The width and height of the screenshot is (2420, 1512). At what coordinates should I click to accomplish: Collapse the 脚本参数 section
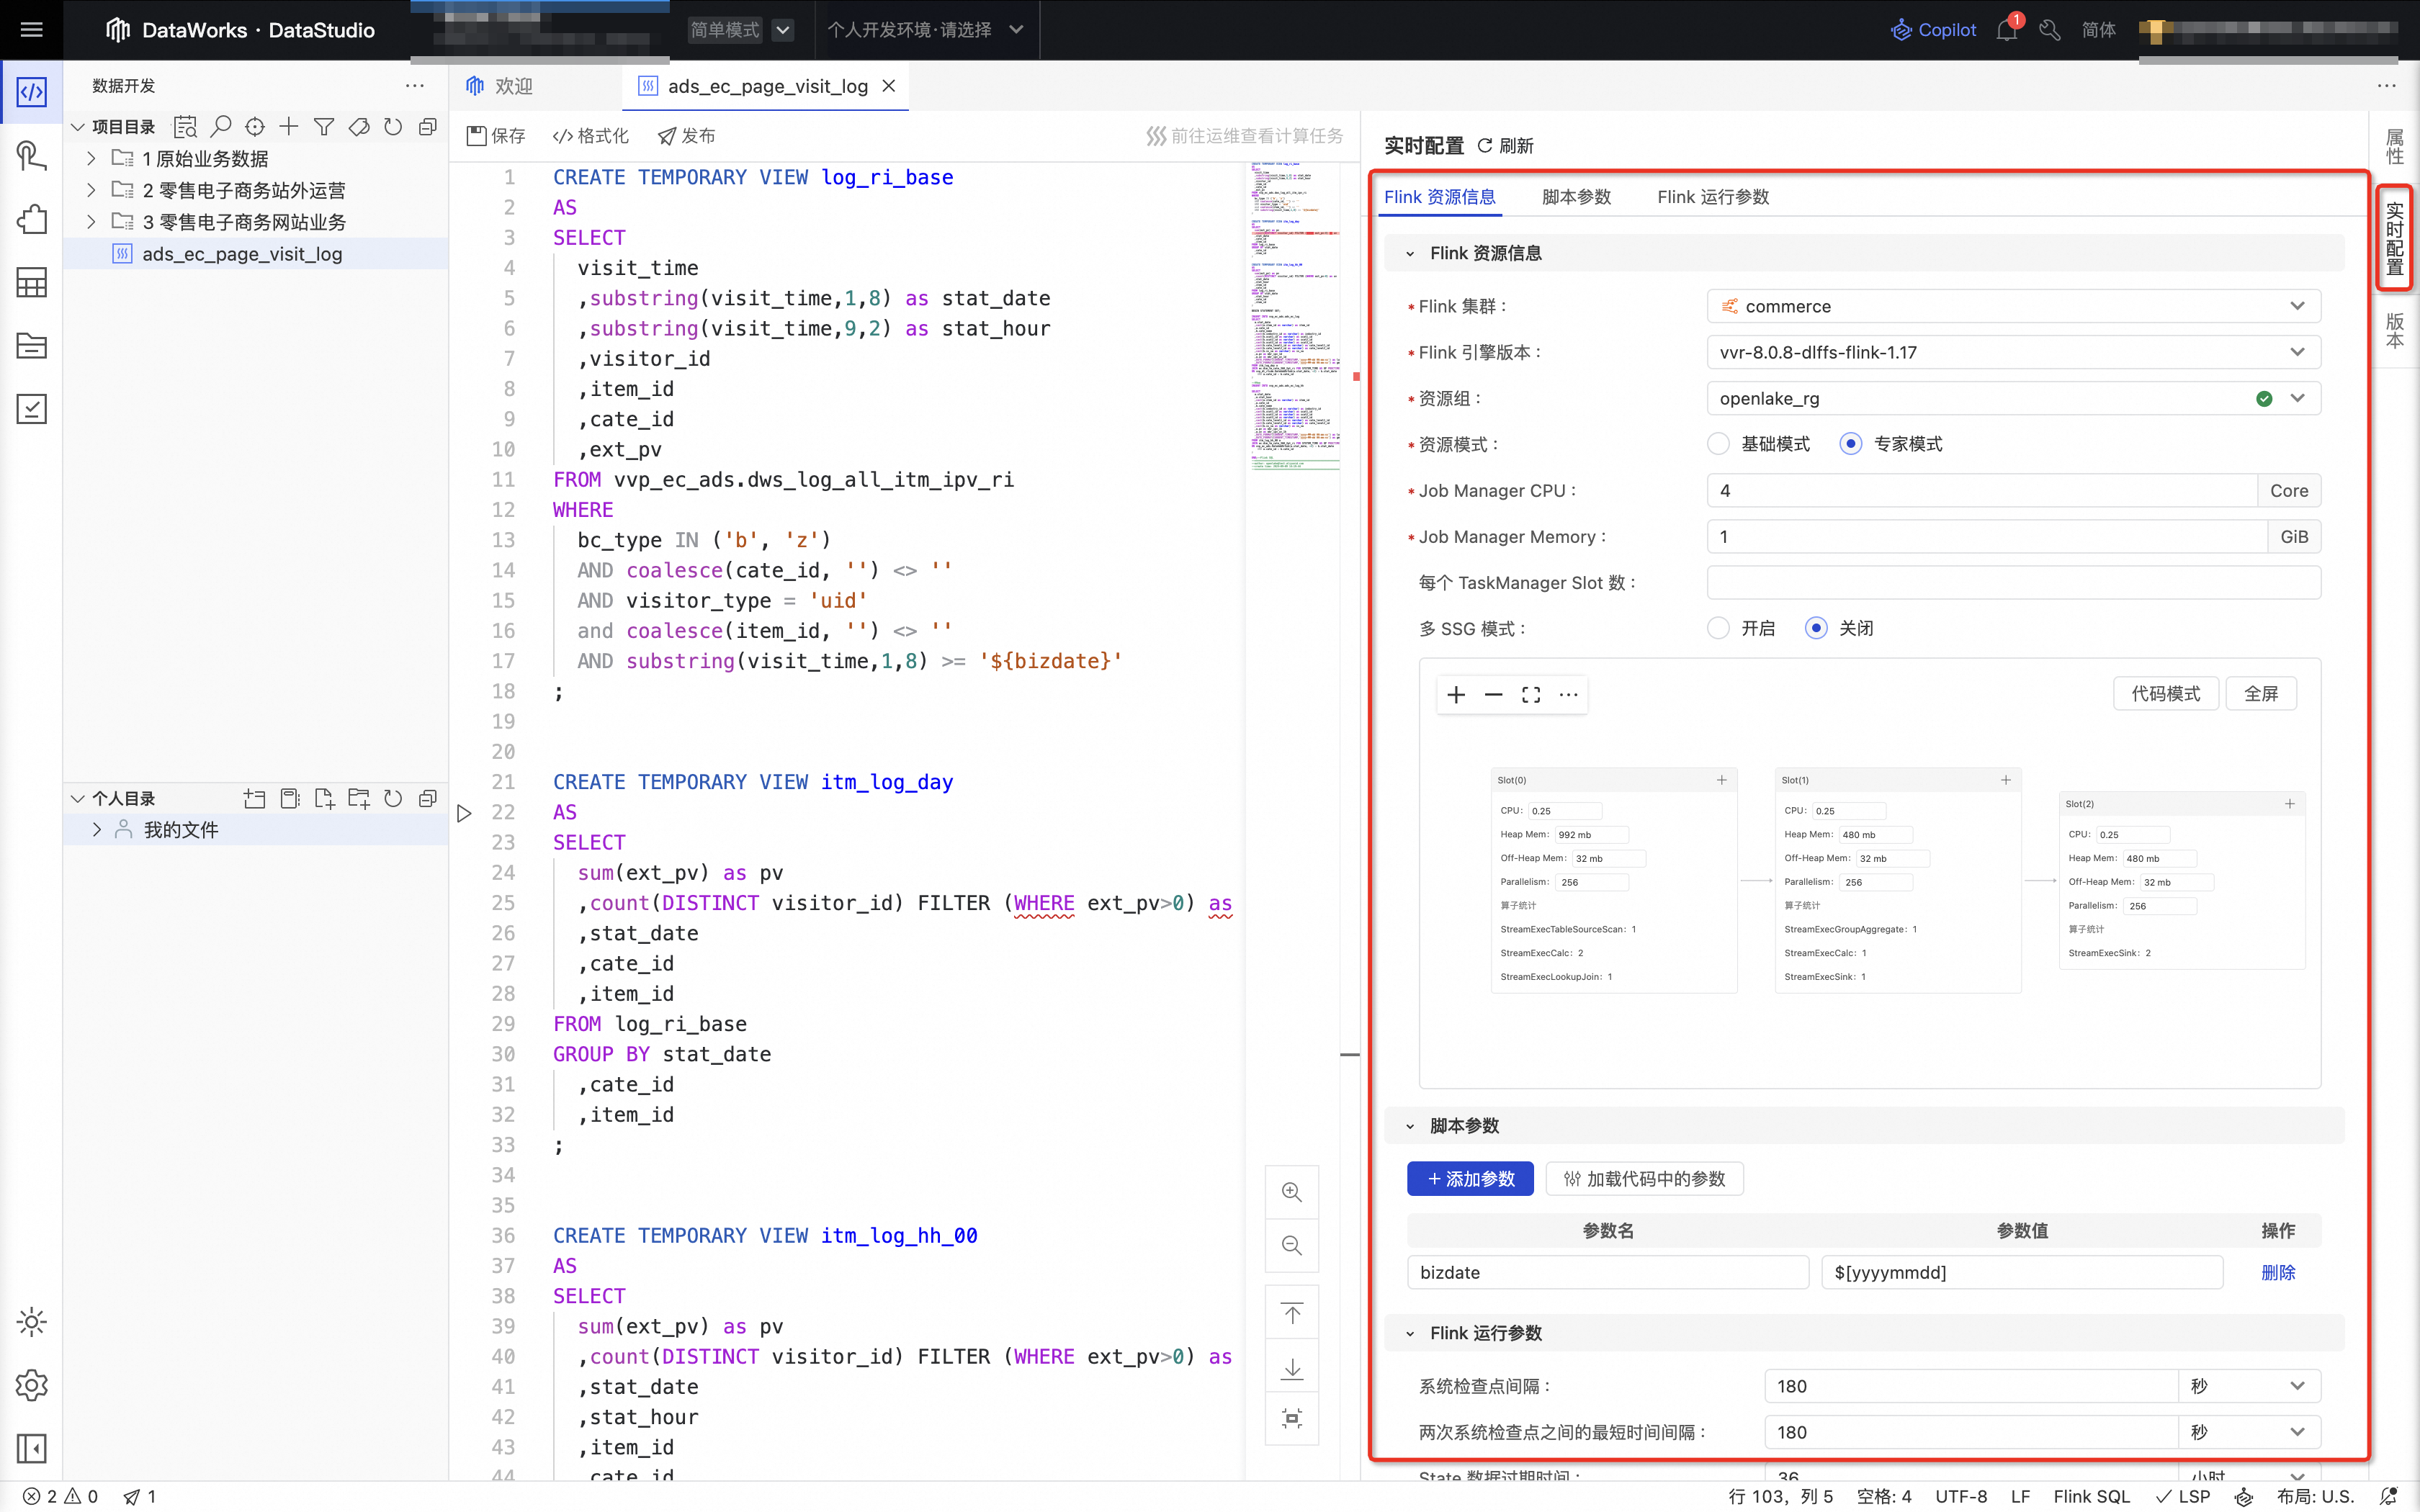[x=1410, y=1126]
